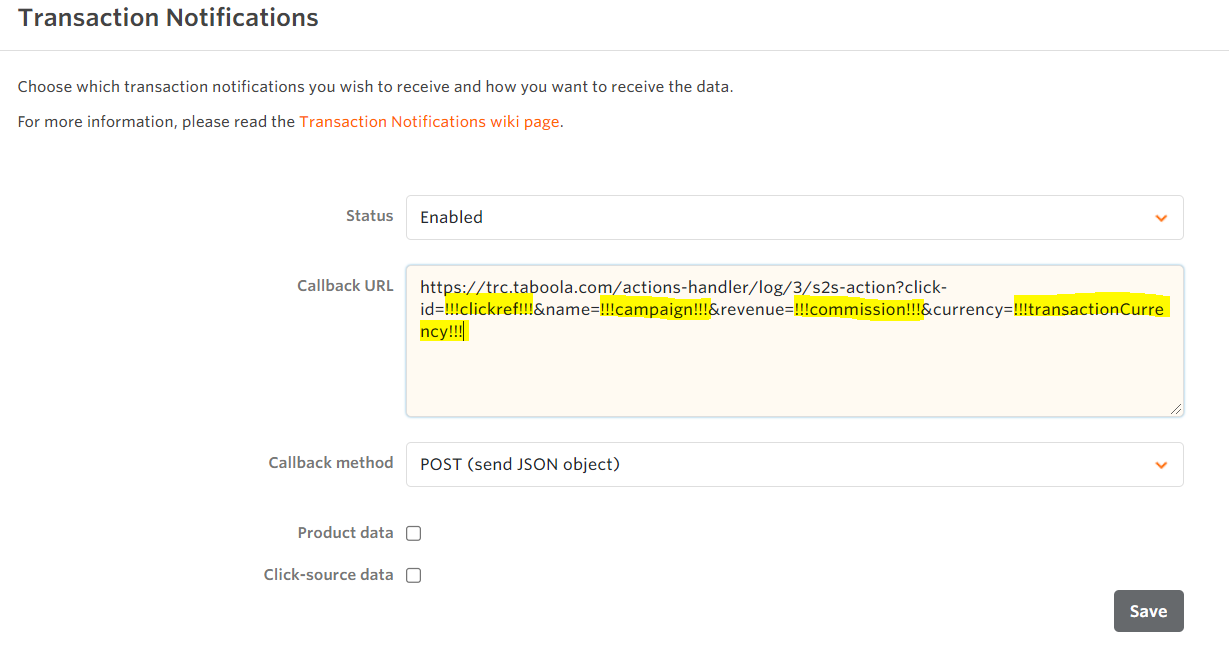This screenshot has height=649, width=1229.
Task: Click the Click-source data label
Action: tap(328, 575)
